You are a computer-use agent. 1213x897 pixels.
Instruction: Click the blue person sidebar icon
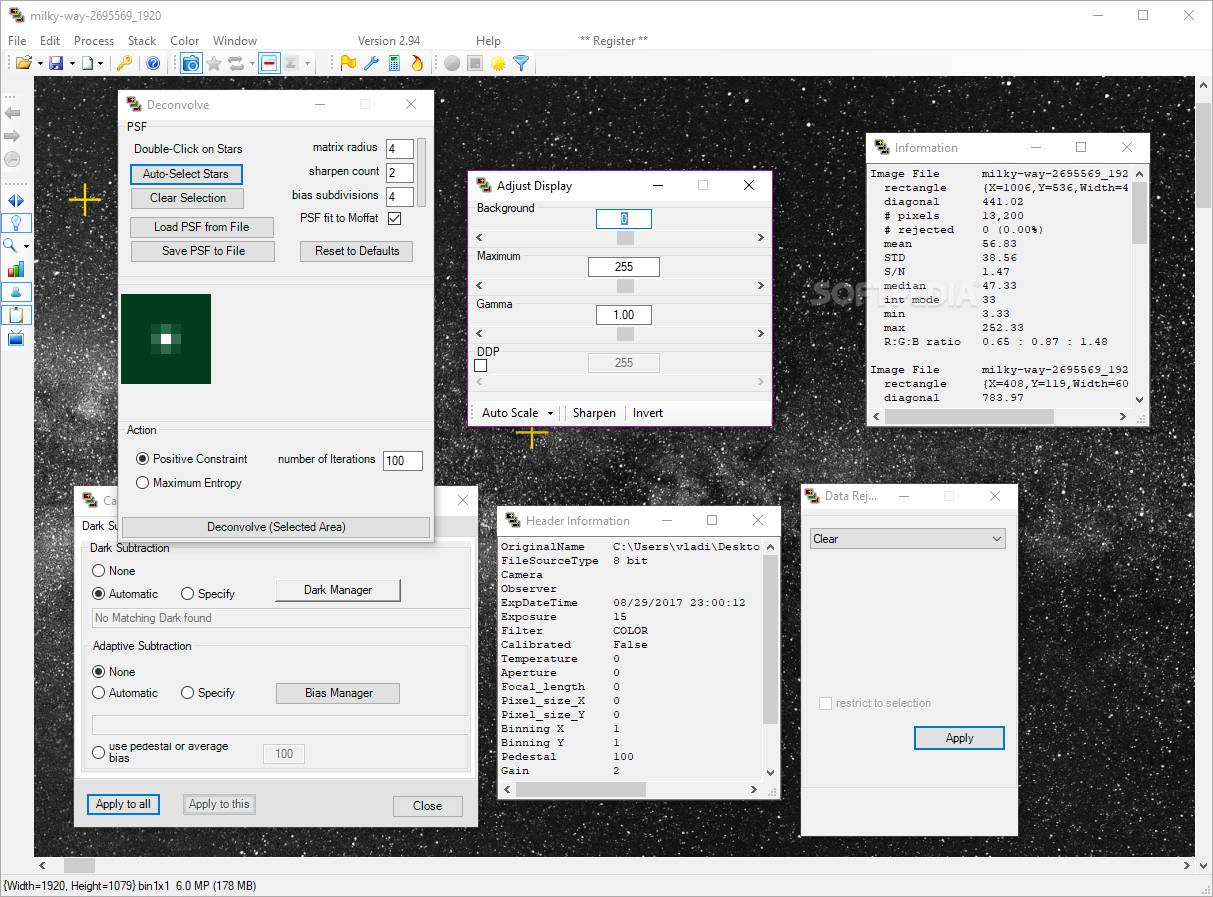click(x=16, y=292)
